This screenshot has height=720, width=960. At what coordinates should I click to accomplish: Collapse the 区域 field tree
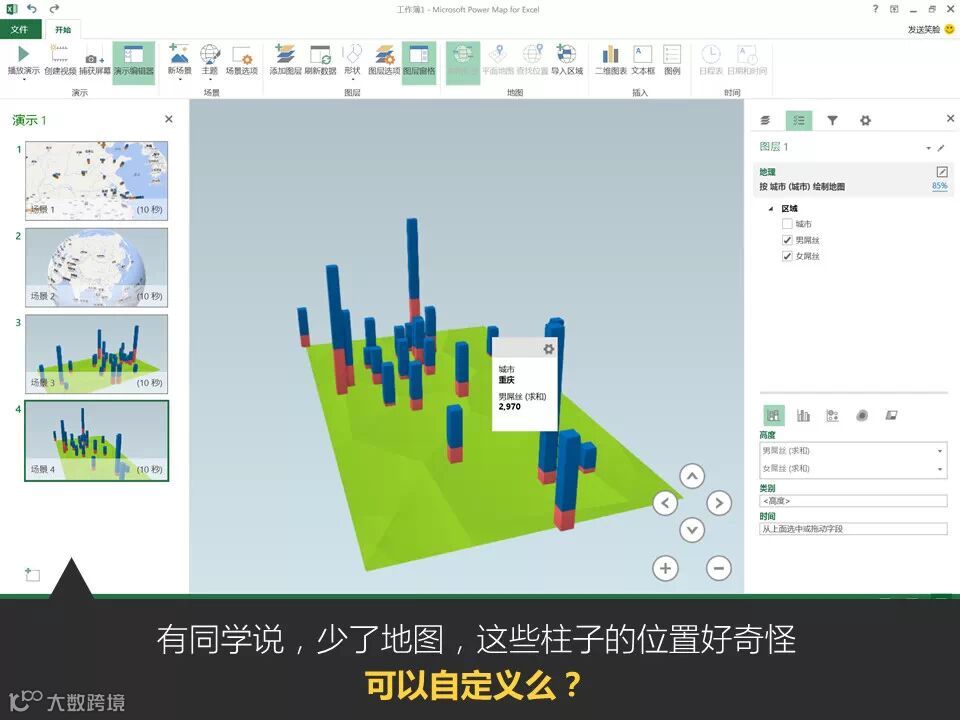(770, 209)
